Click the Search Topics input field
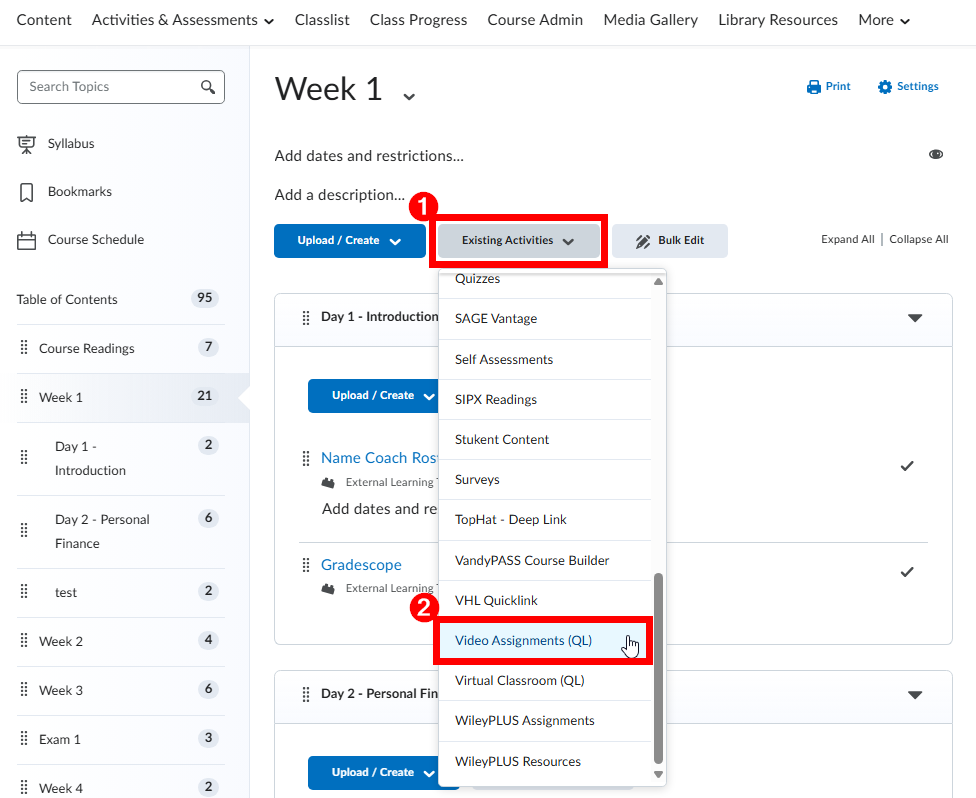The height and width of the screenshot is (798, 976). tap(110, 87)
